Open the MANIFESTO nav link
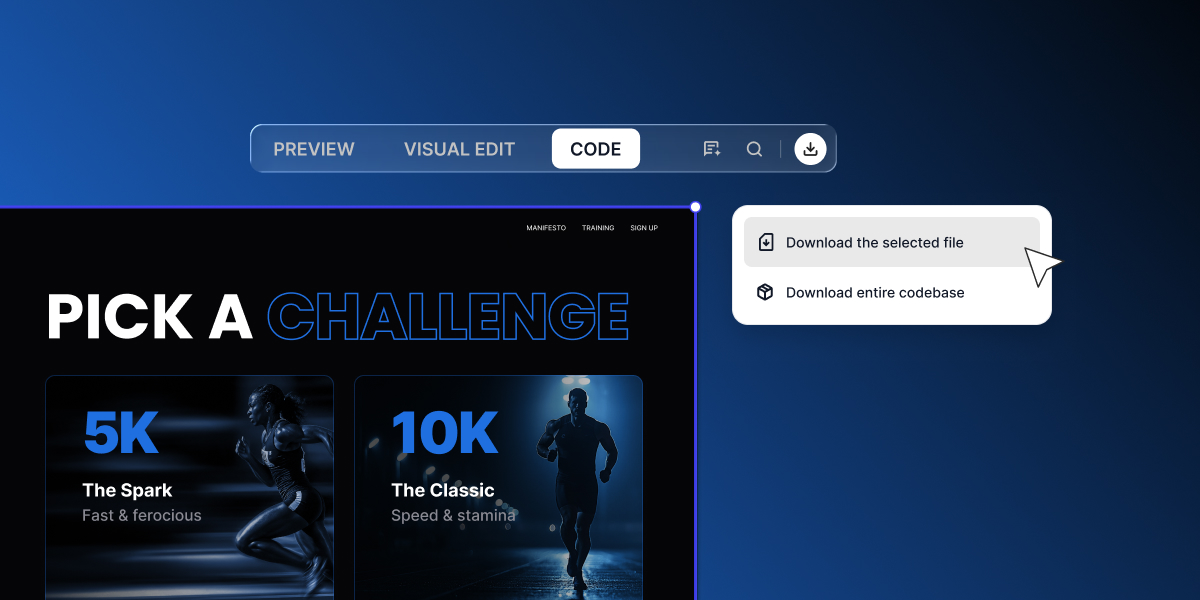 coord(546,228)
